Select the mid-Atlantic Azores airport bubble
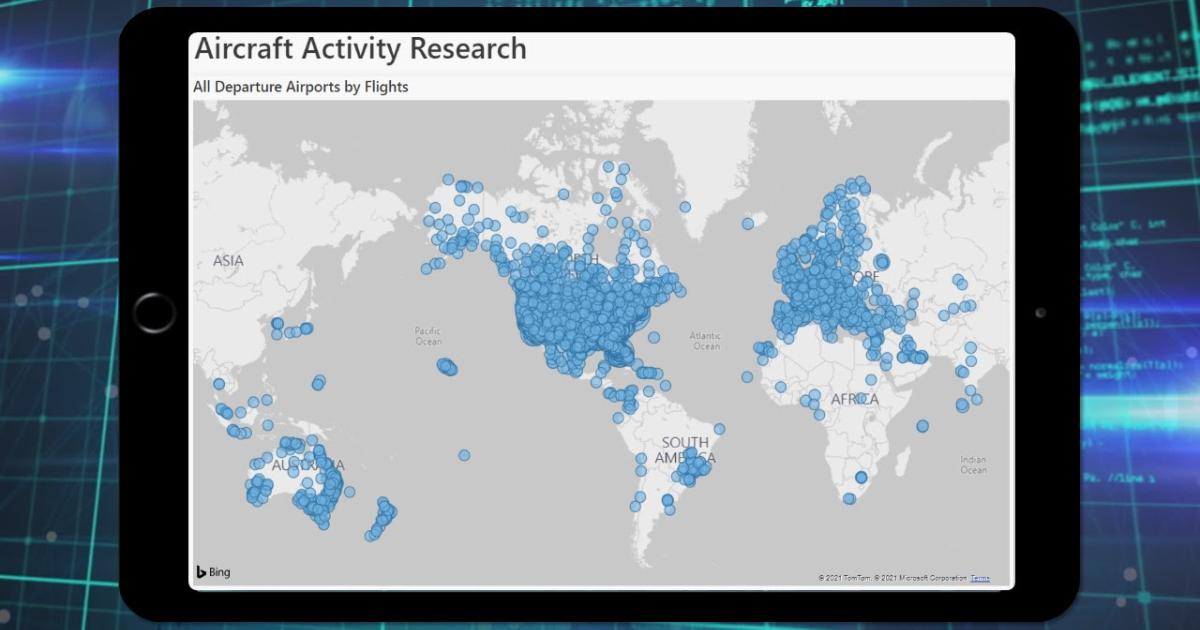The width and height of the screenshot is (1200, 630). [x=747, y=376]
